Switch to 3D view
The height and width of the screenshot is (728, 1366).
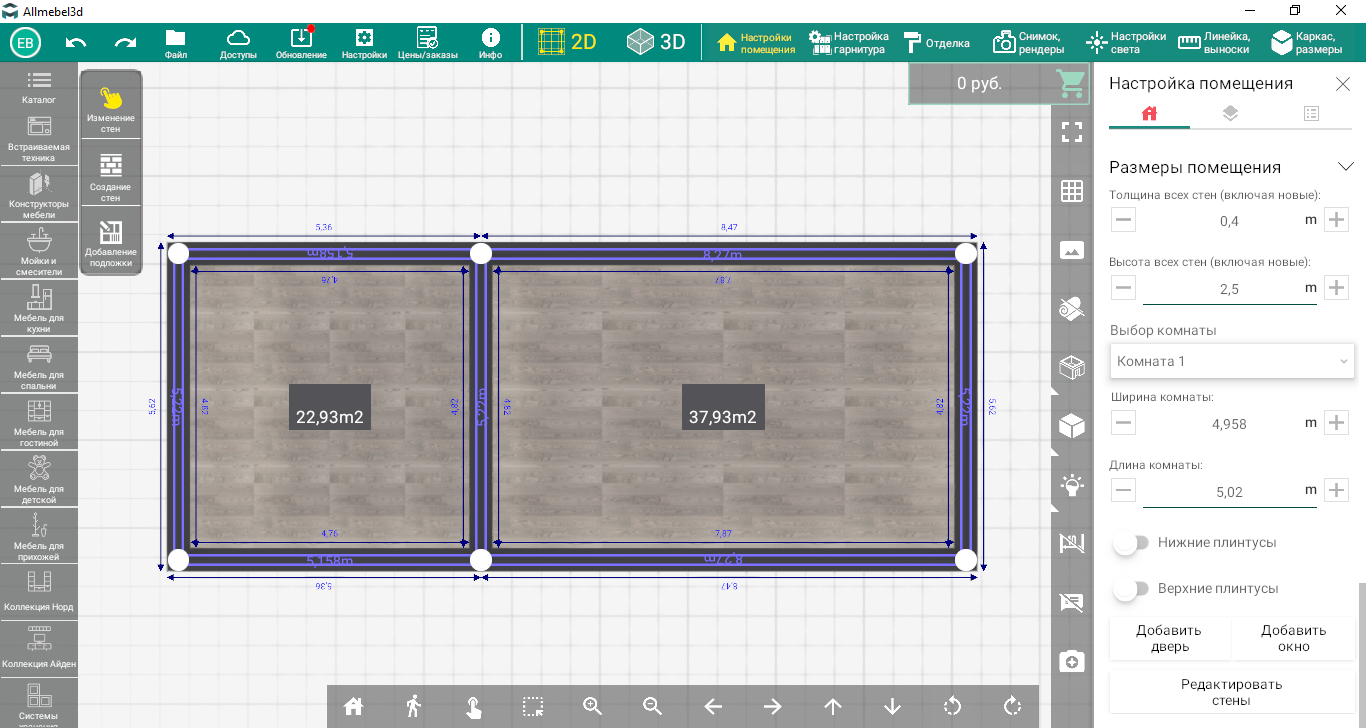pos(656,42)
